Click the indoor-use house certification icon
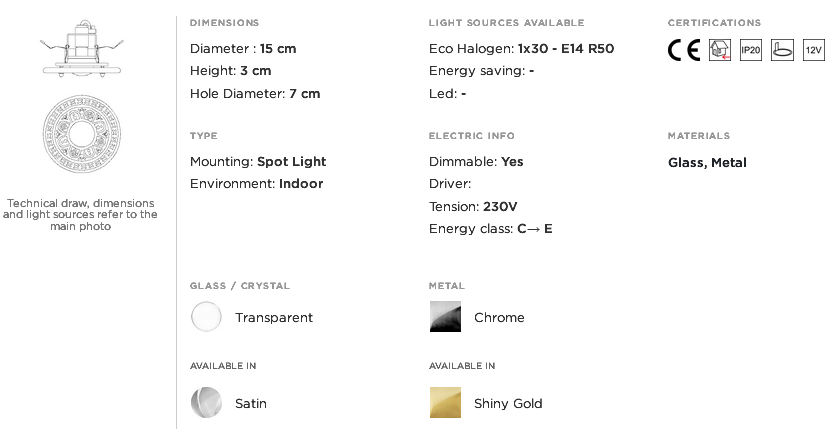The height and width of the screenshot is (429, 833). 720,50
